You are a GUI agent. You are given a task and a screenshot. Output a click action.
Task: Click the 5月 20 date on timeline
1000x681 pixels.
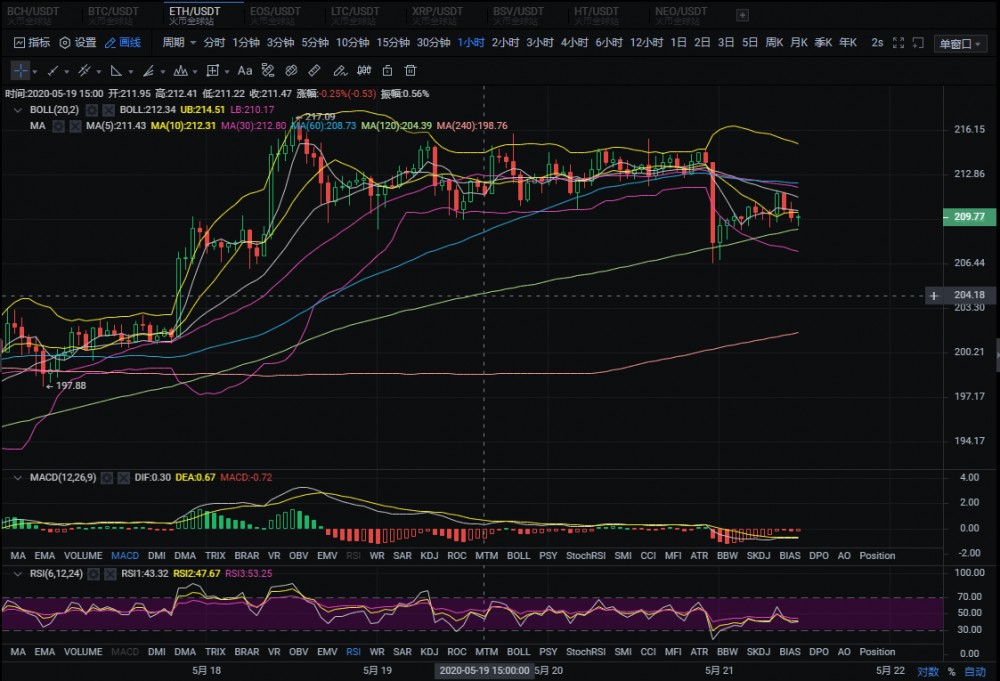[549, 671]
